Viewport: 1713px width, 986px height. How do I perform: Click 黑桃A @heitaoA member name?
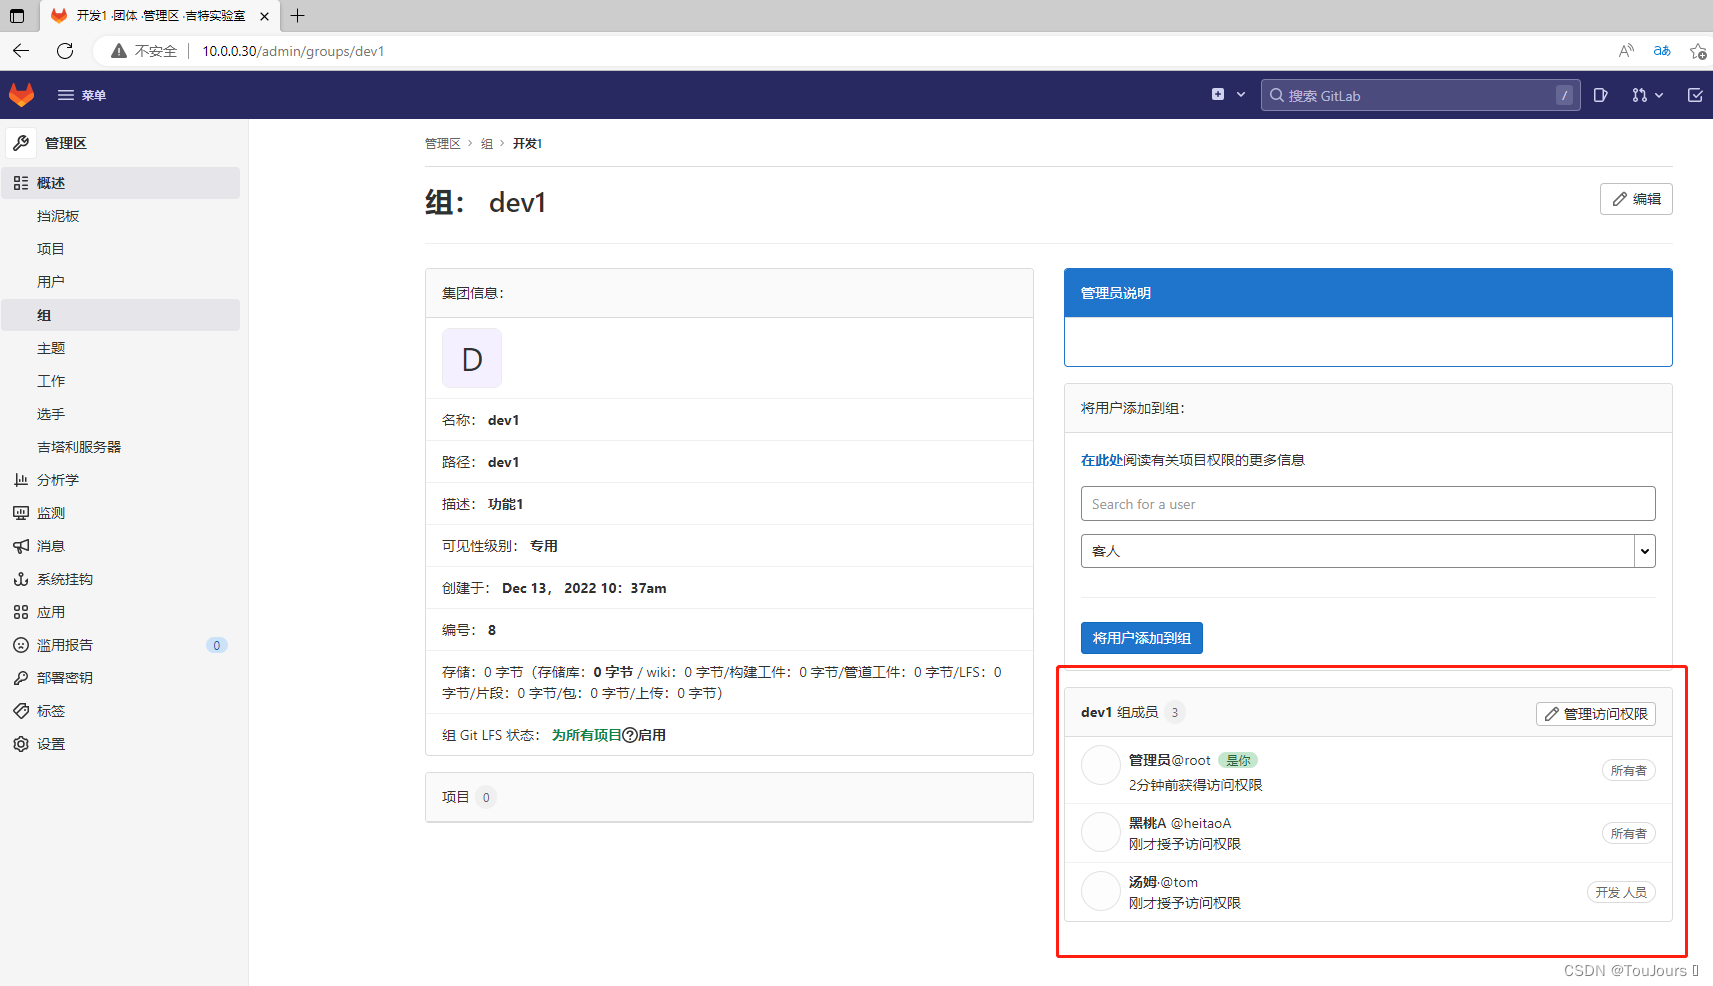(x=1180, y=823)
